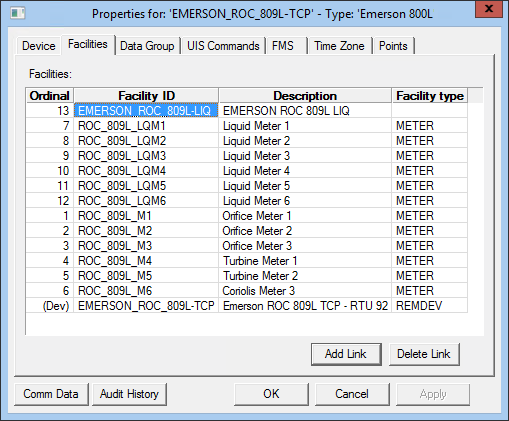Viewport: 509px width, 421px height.
Task: Click ordinal 13 cell
Action: (50, 110)
